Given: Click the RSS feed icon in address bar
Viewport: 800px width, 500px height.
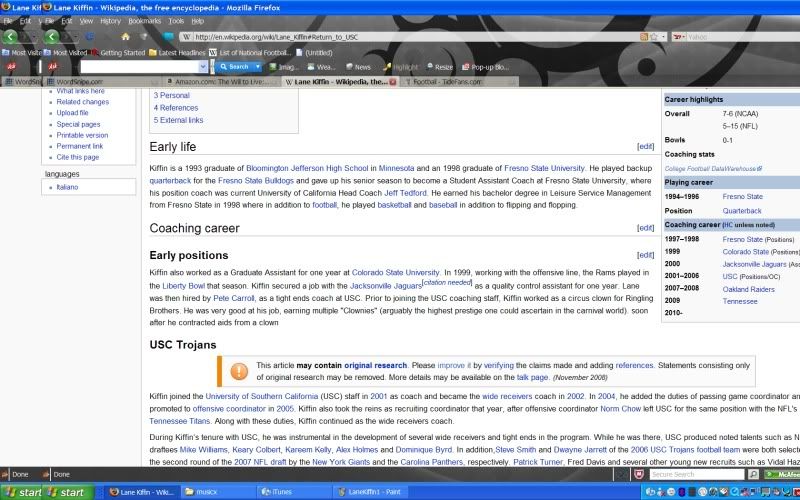Looking at the screenshot, I should tap(644, 37).
